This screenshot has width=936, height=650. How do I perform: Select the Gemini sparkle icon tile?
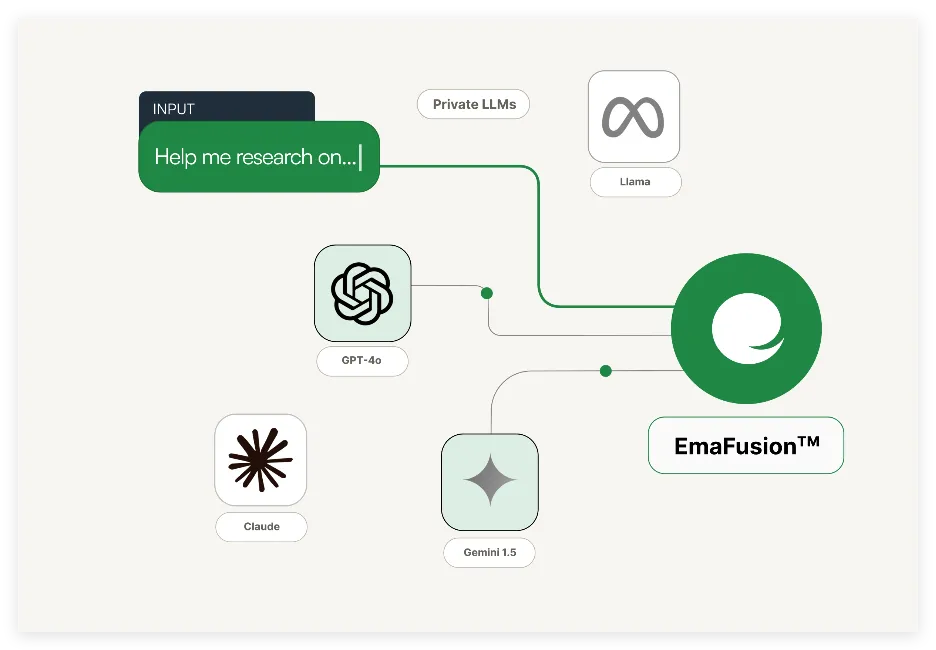[489, 481]
